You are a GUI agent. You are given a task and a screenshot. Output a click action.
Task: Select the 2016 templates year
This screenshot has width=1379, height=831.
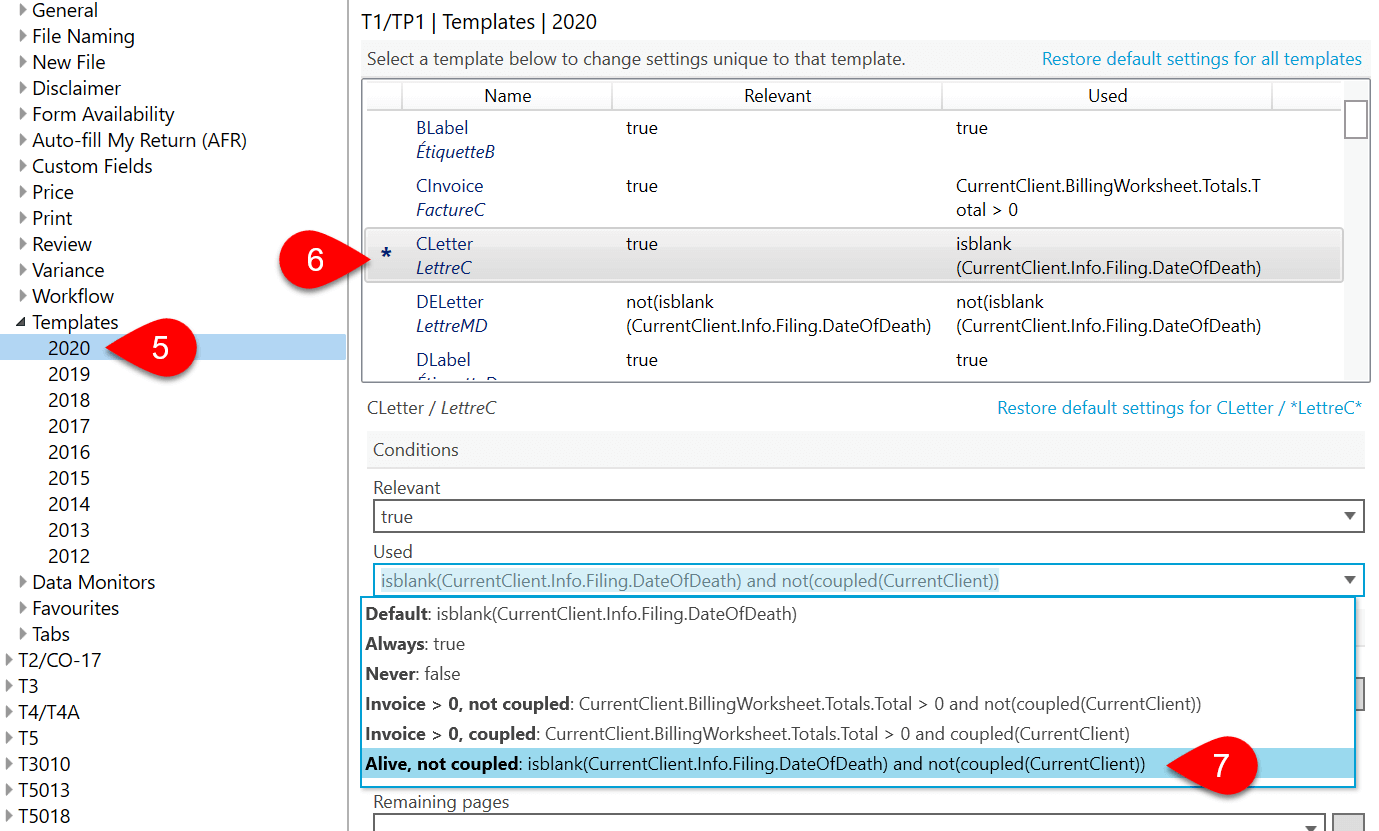[69, 452]
